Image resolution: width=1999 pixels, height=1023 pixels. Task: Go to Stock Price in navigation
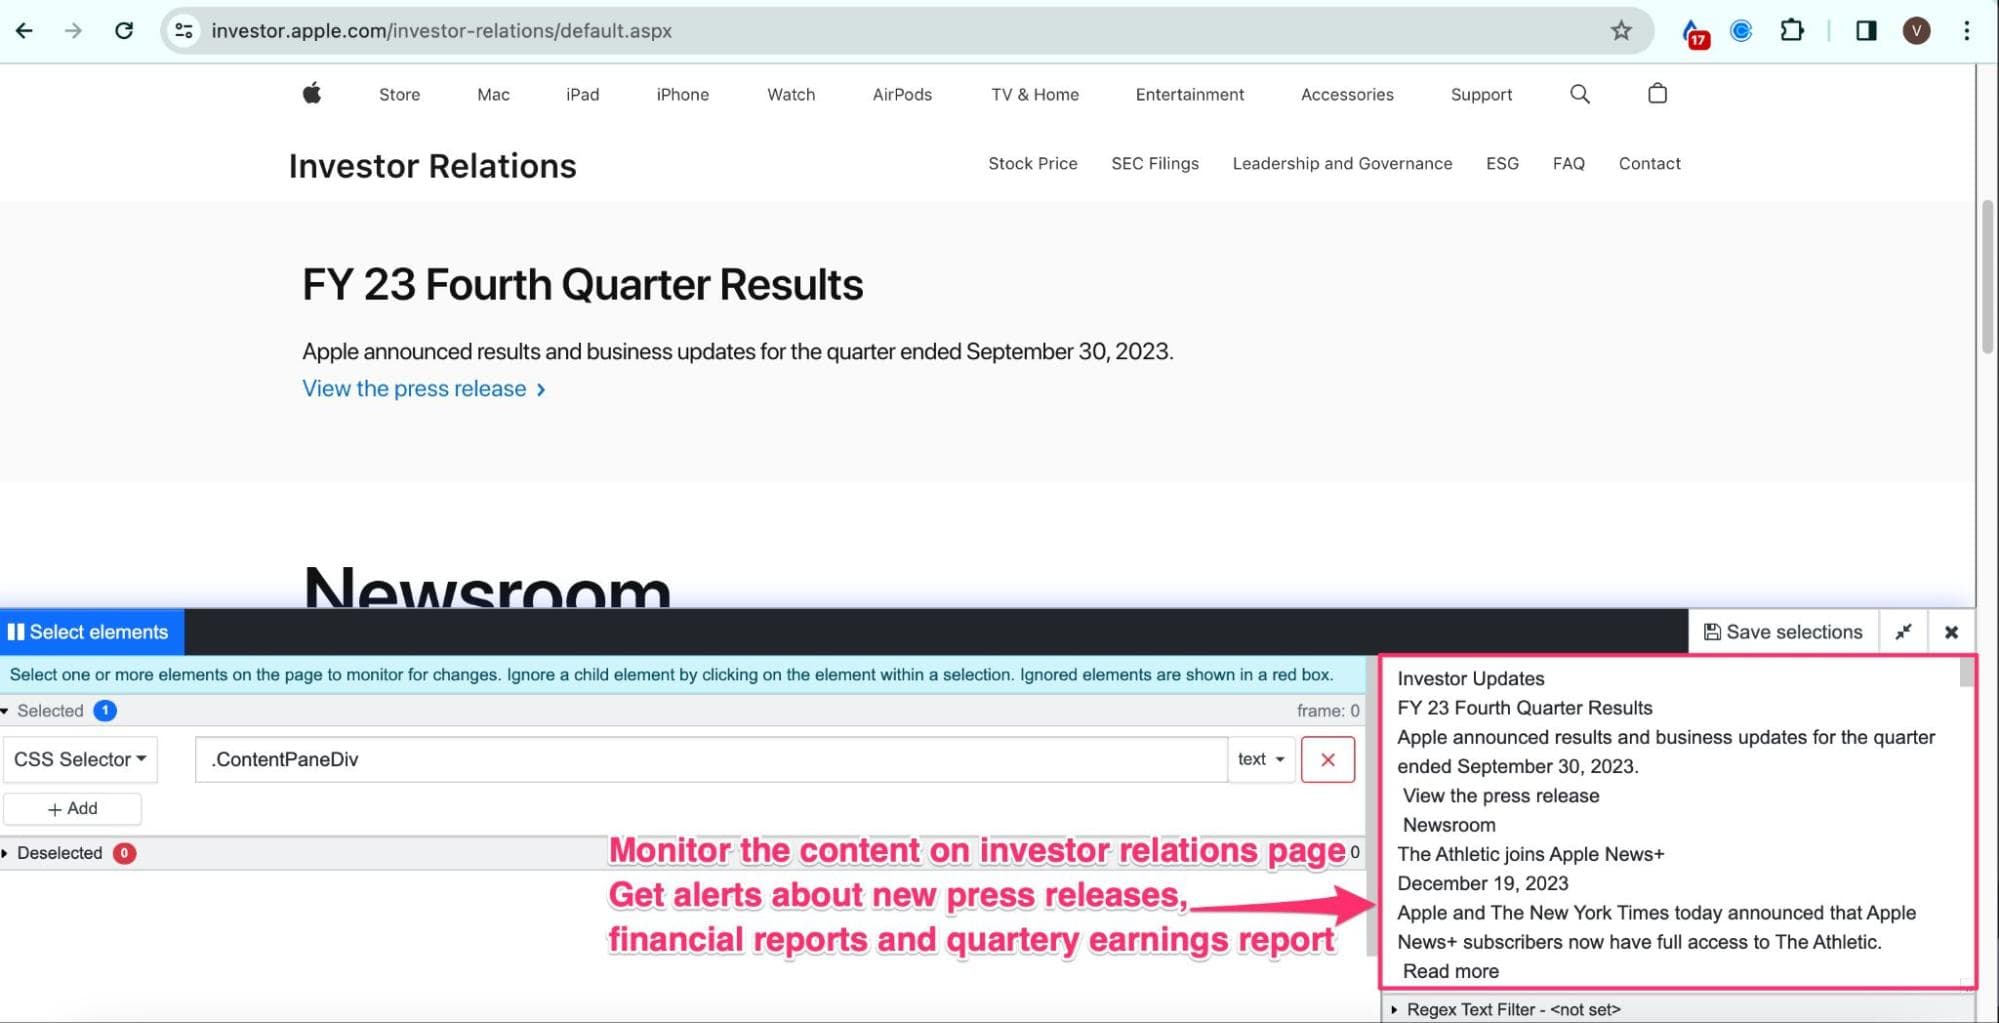click(x=1032, y=164)
